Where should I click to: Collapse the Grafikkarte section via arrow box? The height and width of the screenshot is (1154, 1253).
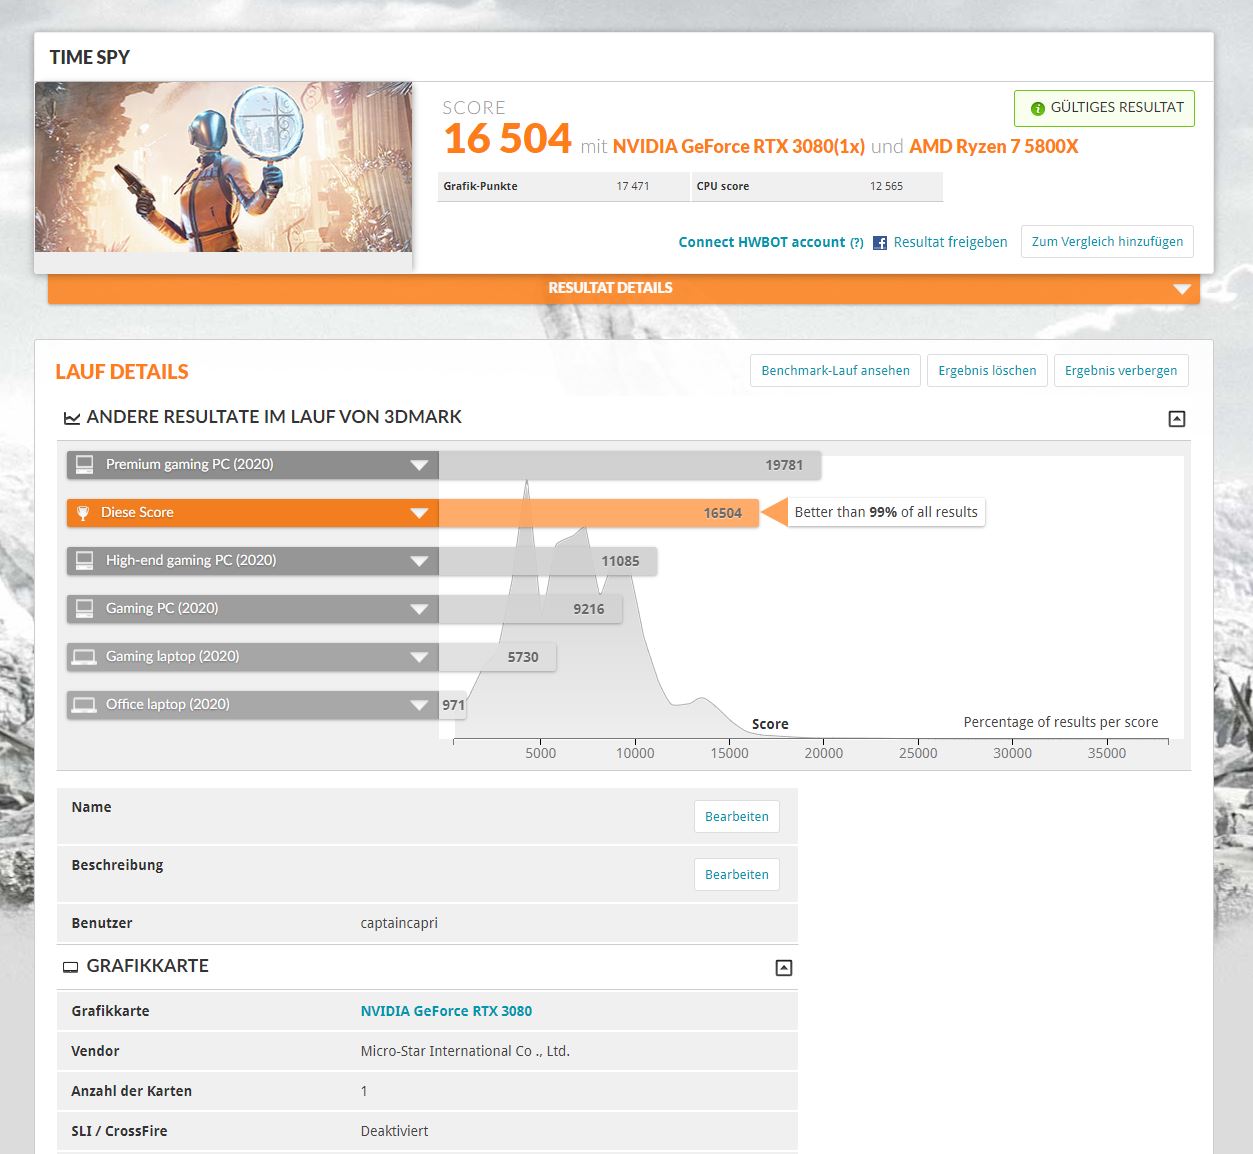tap(784, 968)
